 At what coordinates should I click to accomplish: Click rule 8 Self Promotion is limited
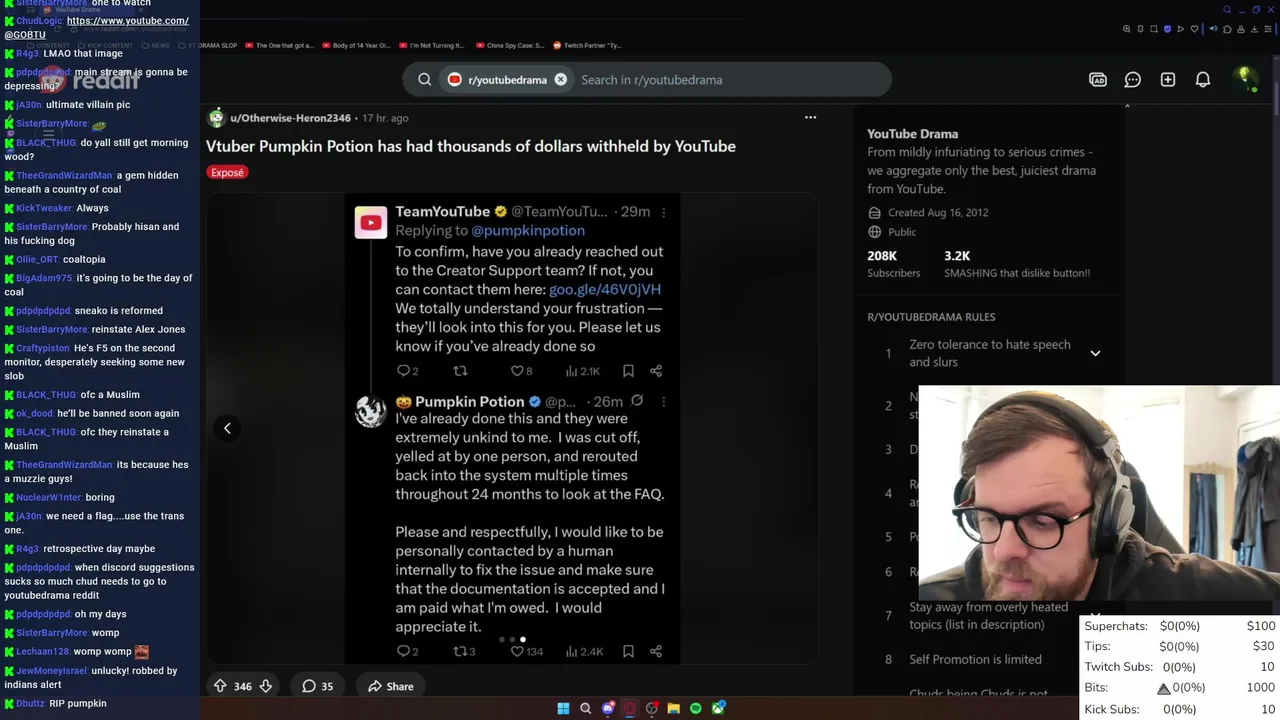coord(975,659)
